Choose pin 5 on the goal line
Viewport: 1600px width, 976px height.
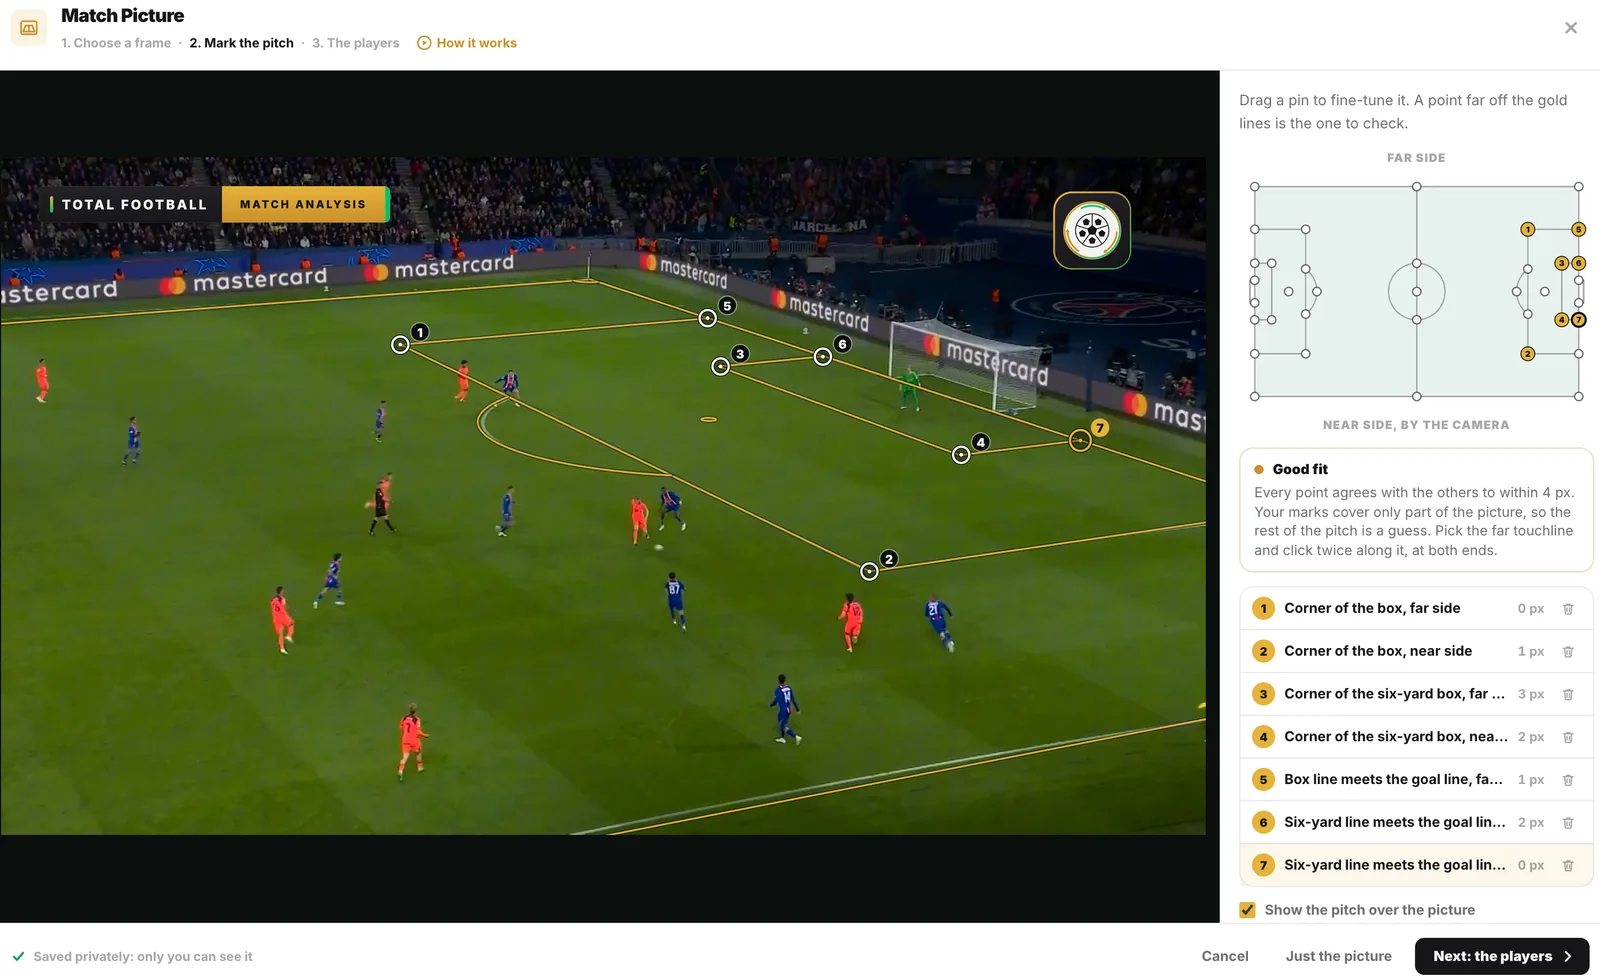pos(707,318)
